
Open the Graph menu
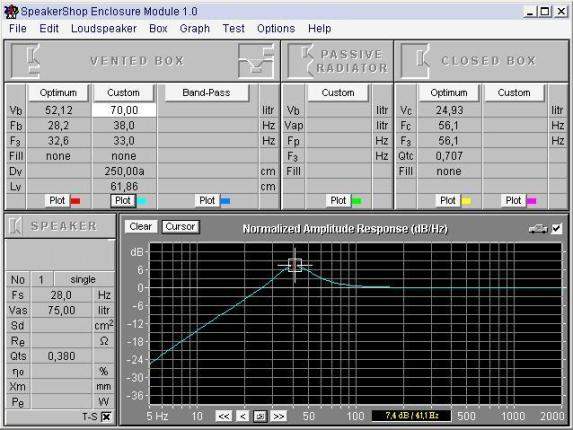[x=195, y=28]
